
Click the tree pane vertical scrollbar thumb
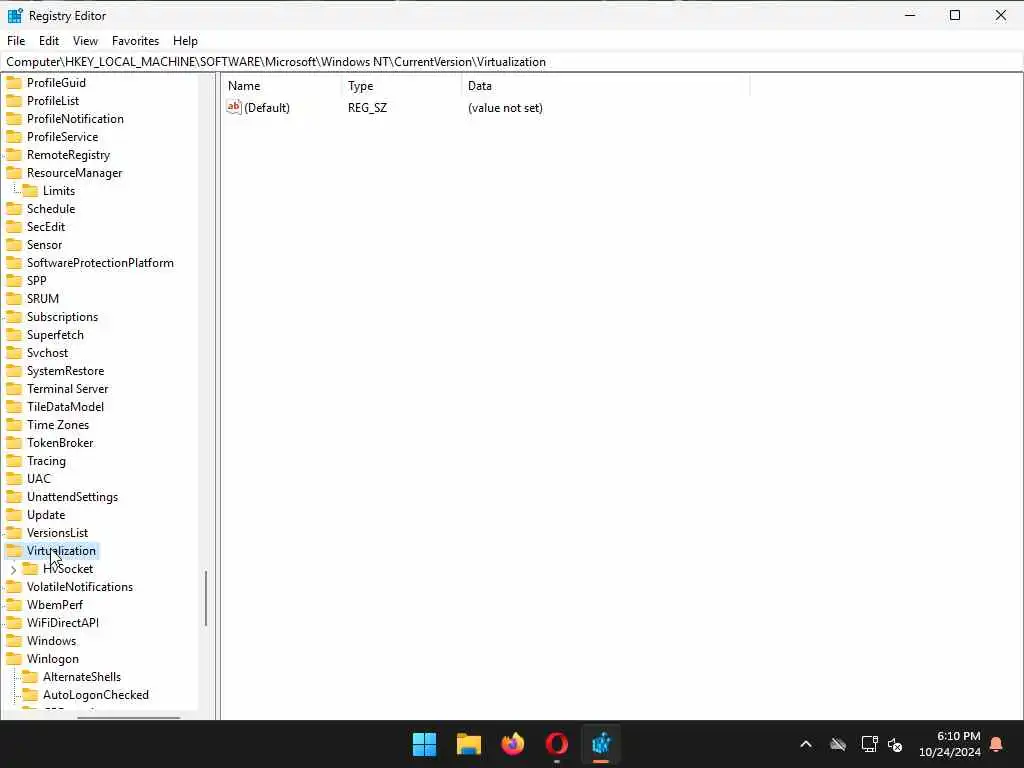pos(206,599)
